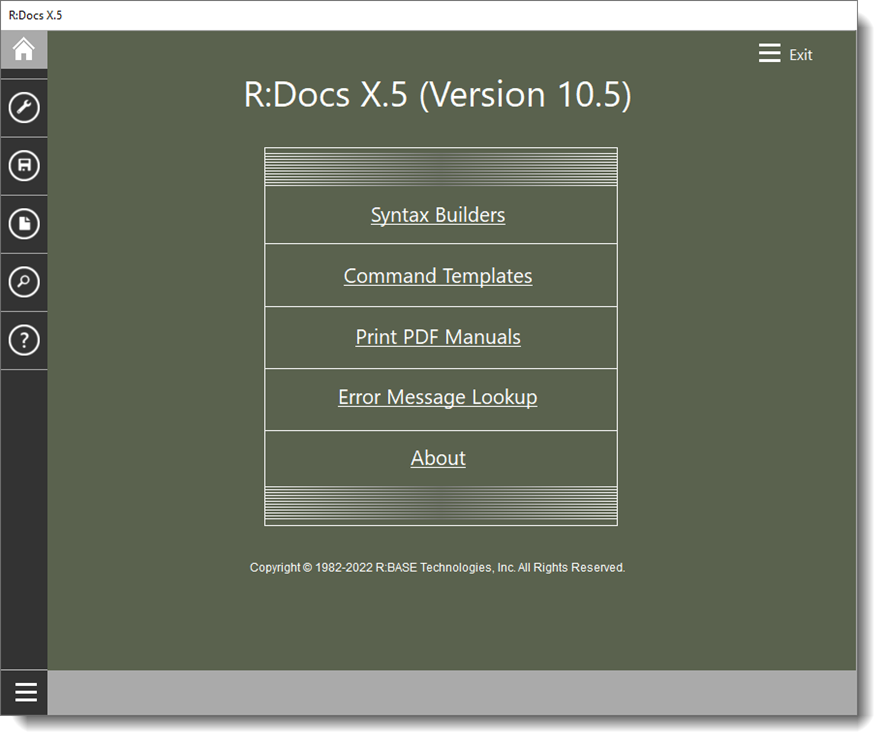Expand the bottom-left hamburger menu

tap(25, 692)
